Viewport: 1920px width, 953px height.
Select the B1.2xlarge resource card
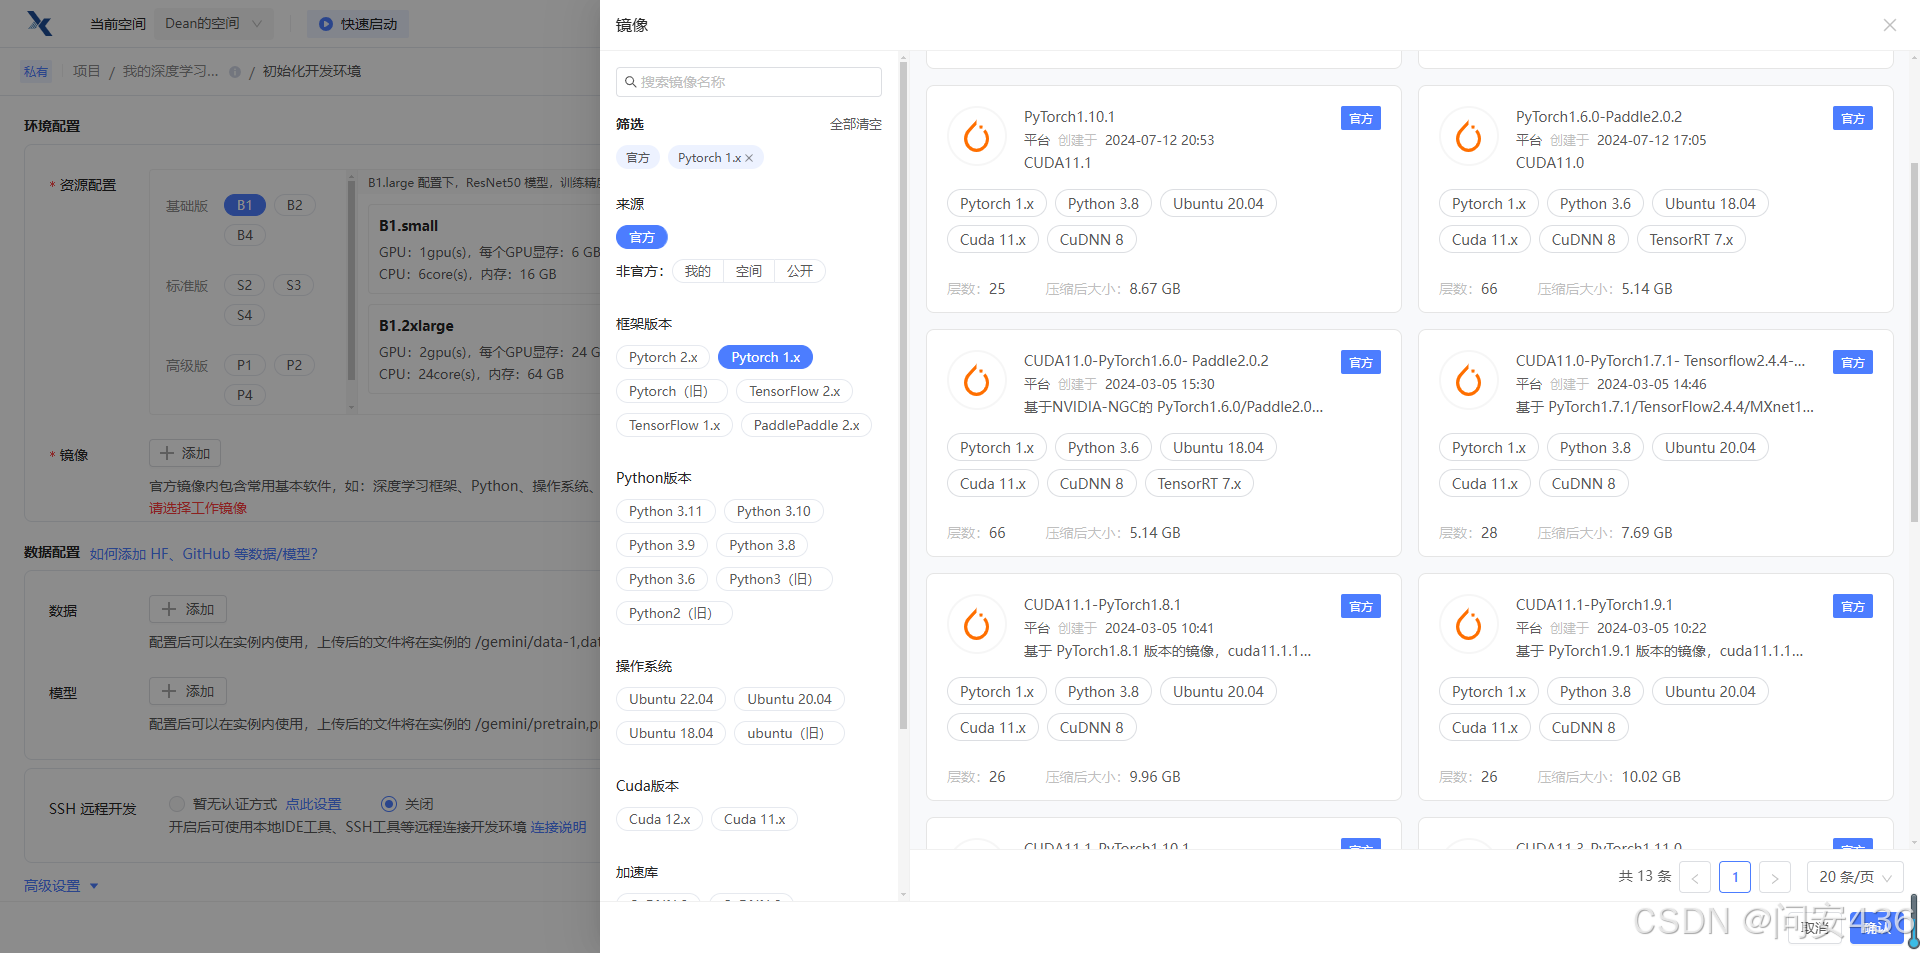click(x=484, y=349)
